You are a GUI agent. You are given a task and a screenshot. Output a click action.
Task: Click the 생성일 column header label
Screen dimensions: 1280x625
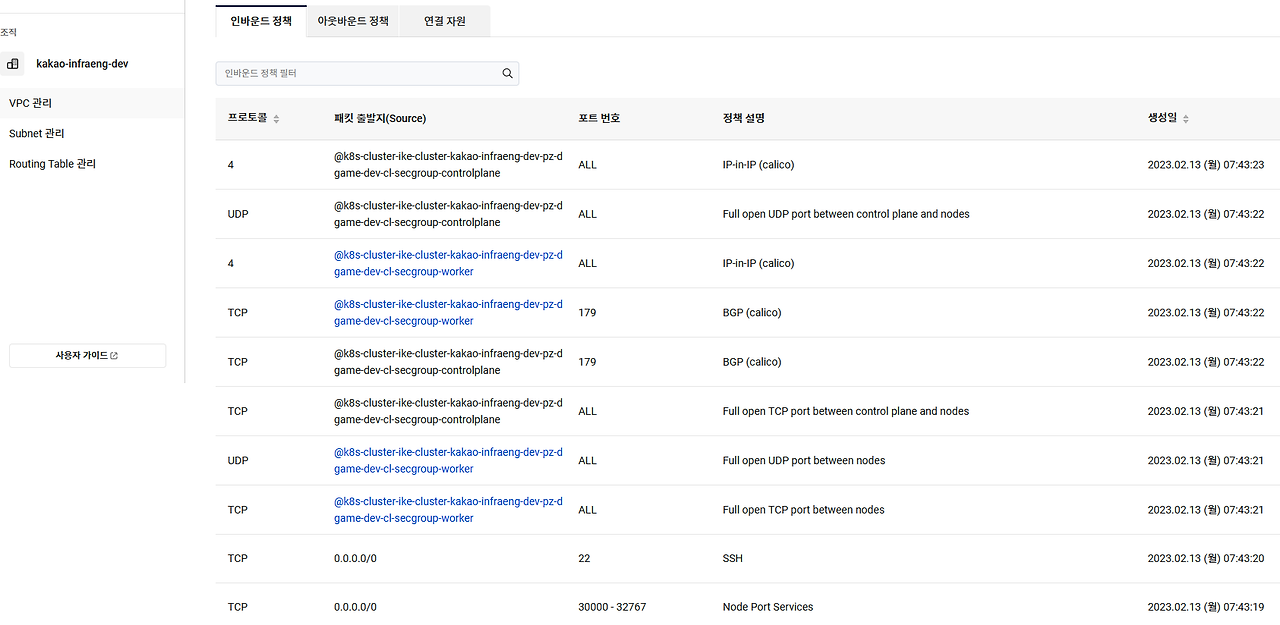pos(1162,118)
